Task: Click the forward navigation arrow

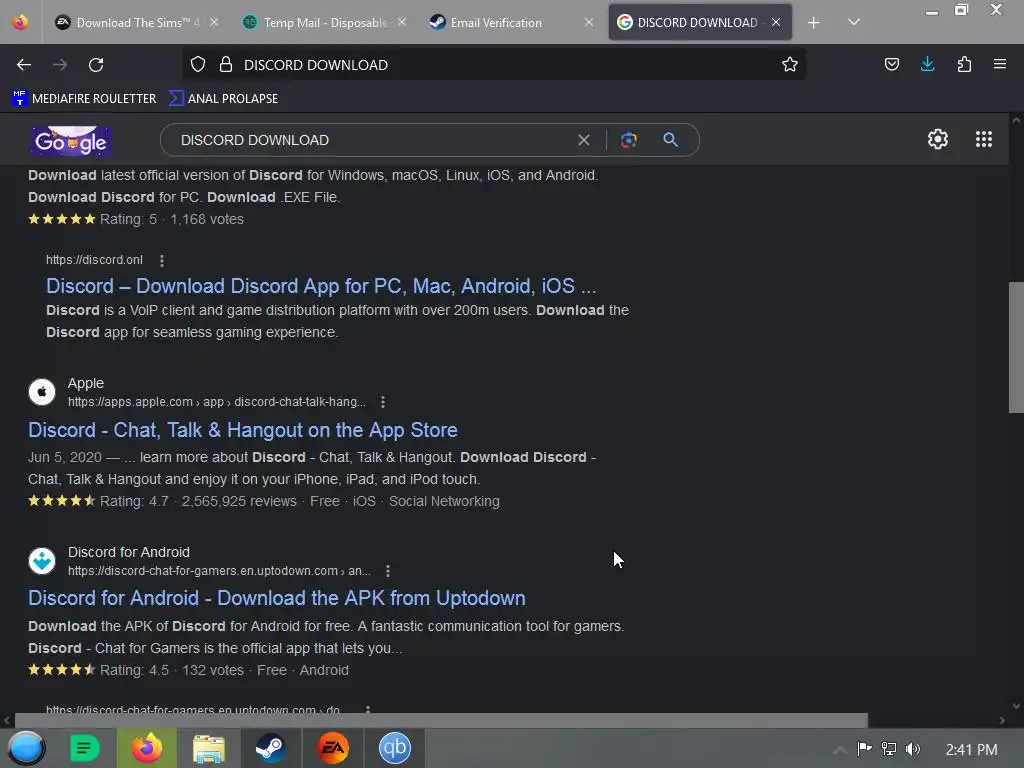Action: 60,65
